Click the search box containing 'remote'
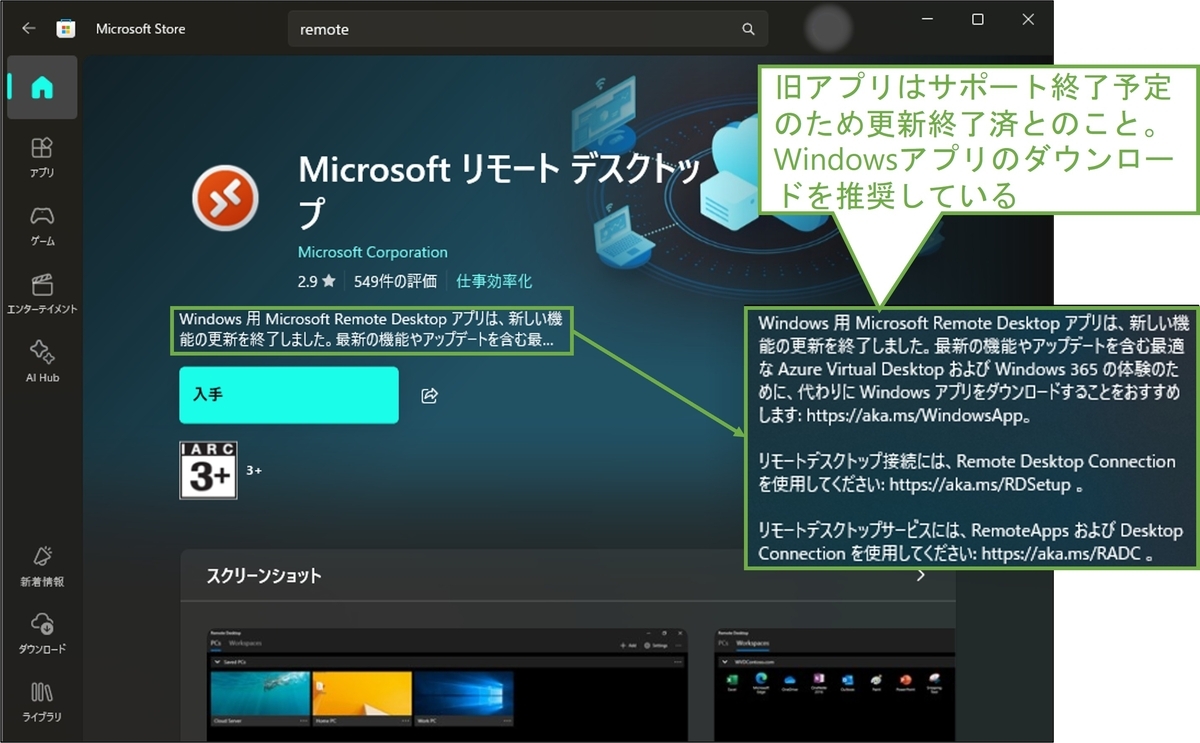This screenshot has height=743, width=1200. click(x=528, y=29)
